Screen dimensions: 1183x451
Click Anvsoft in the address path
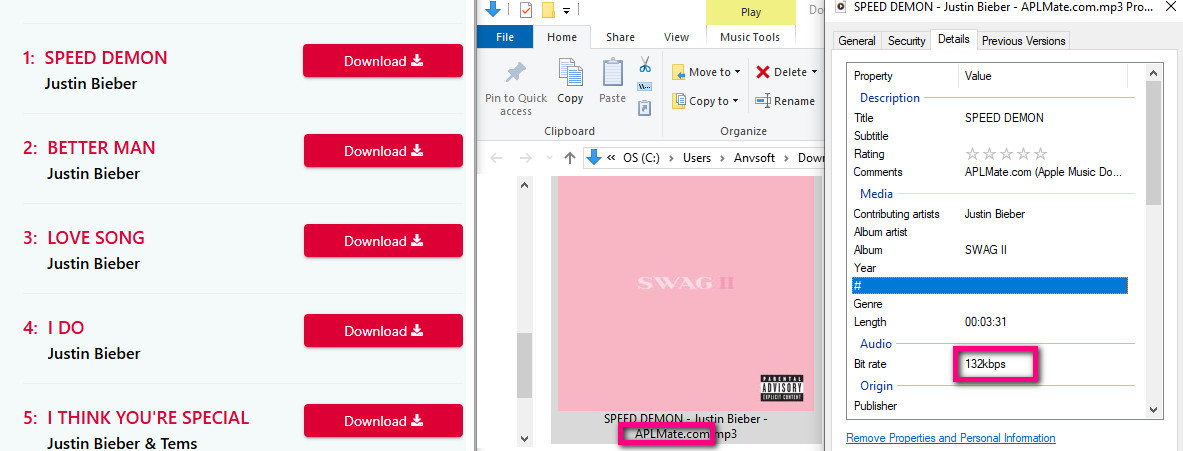[x=753, y=158]
